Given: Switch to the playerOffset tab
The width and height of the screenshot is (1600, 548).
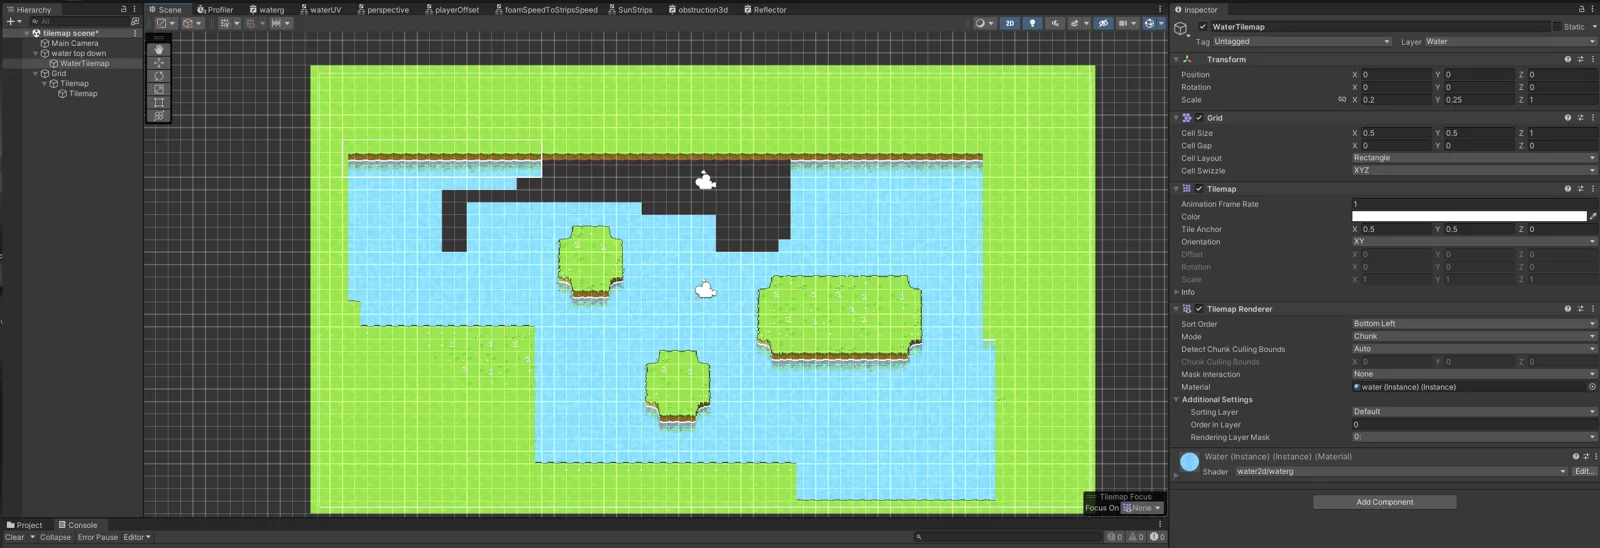Looking at the screenshot, I should tap(452, 9).
